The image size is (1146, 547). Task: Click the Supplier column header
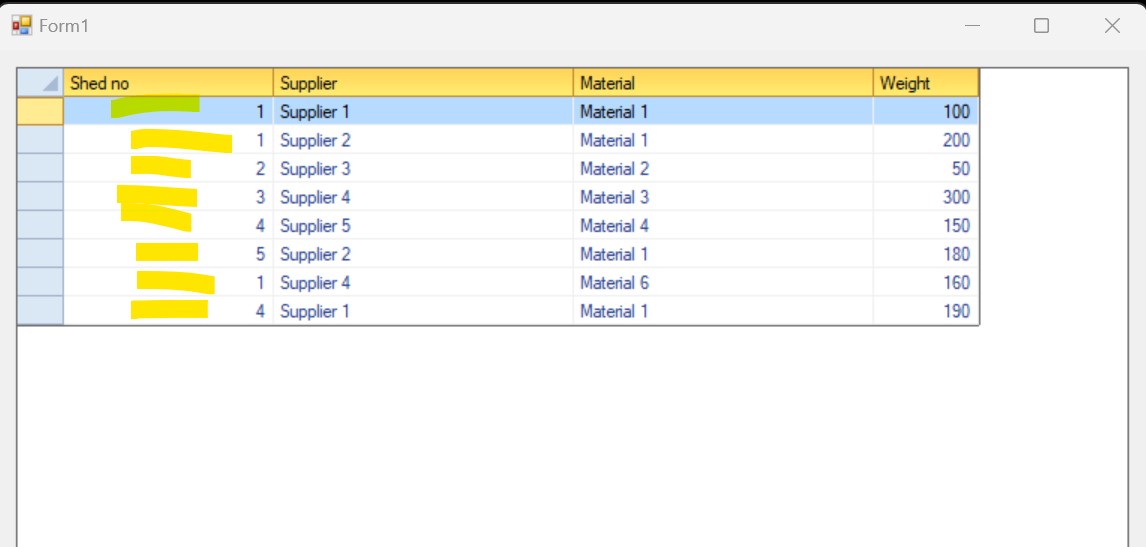pyautogui.click(x=423, y=83)
